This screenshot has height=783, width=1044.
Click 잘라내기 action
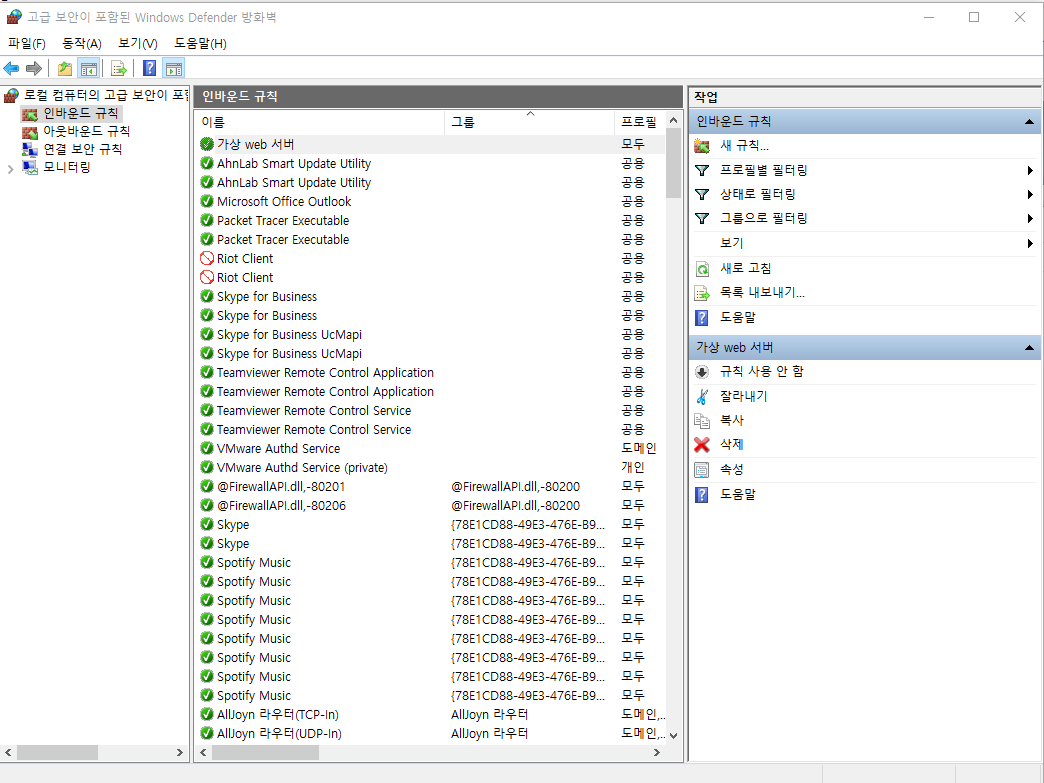[x=744, y=396]
